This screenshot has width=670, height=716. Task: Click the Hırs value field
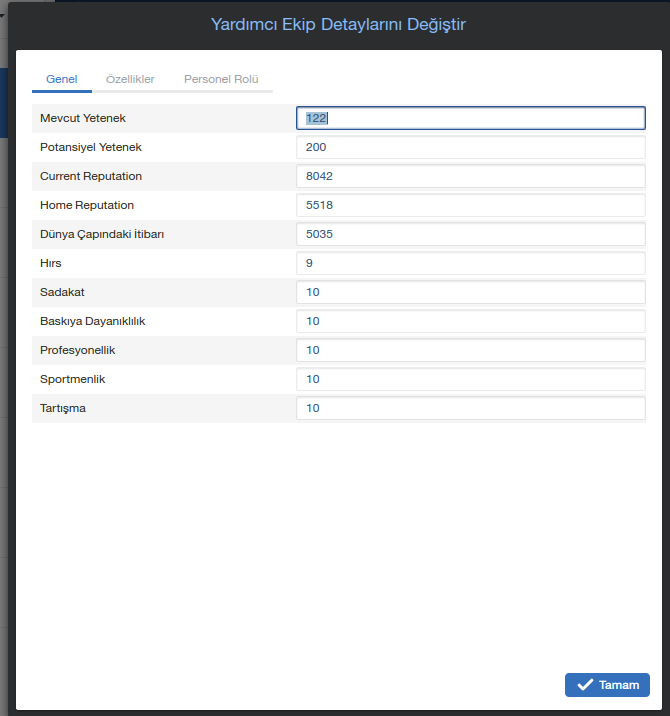pos(470,263)
